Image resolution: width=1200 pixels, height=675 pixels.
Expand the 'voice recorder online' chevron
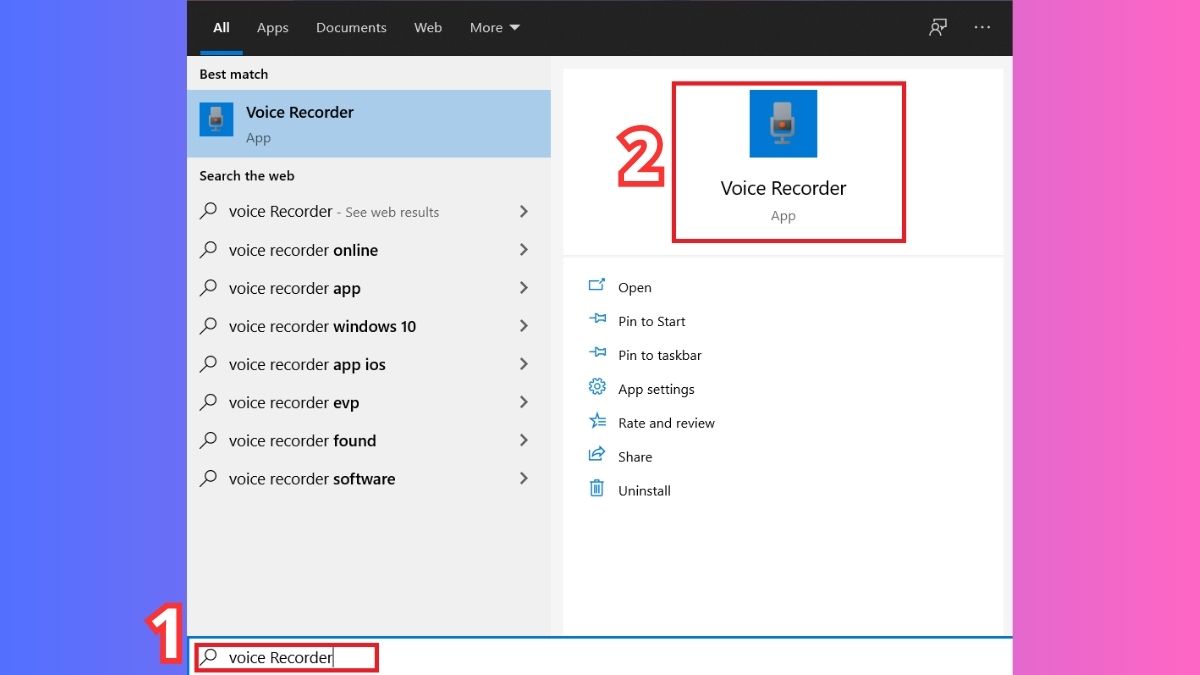pyautogui.click(x=524, y=250)
